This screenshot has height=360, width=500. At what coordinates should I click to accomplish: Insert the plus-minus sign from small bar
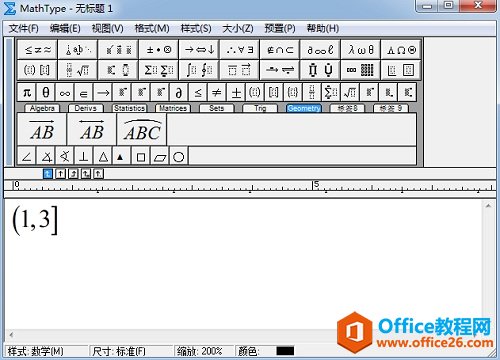[236, 92]
